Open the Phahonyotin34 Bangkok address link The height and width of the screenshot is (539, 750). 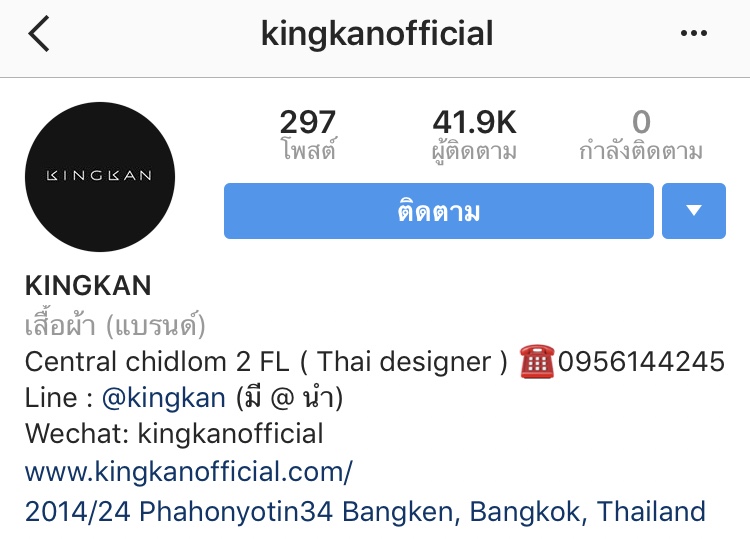[365, 512]
